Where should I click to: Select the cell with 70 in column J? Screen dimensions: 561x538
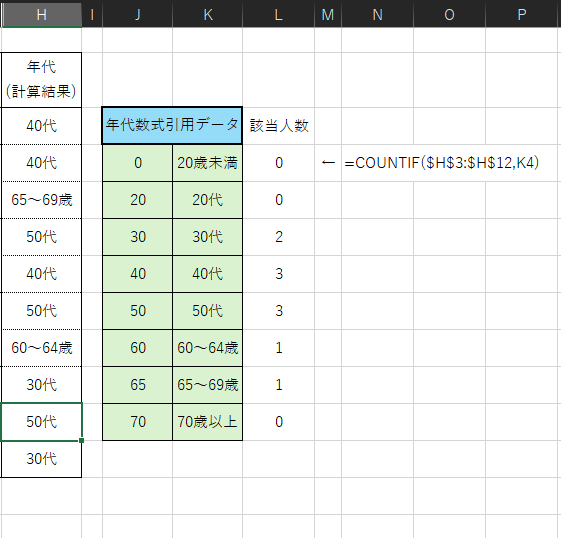coord(137,422)
